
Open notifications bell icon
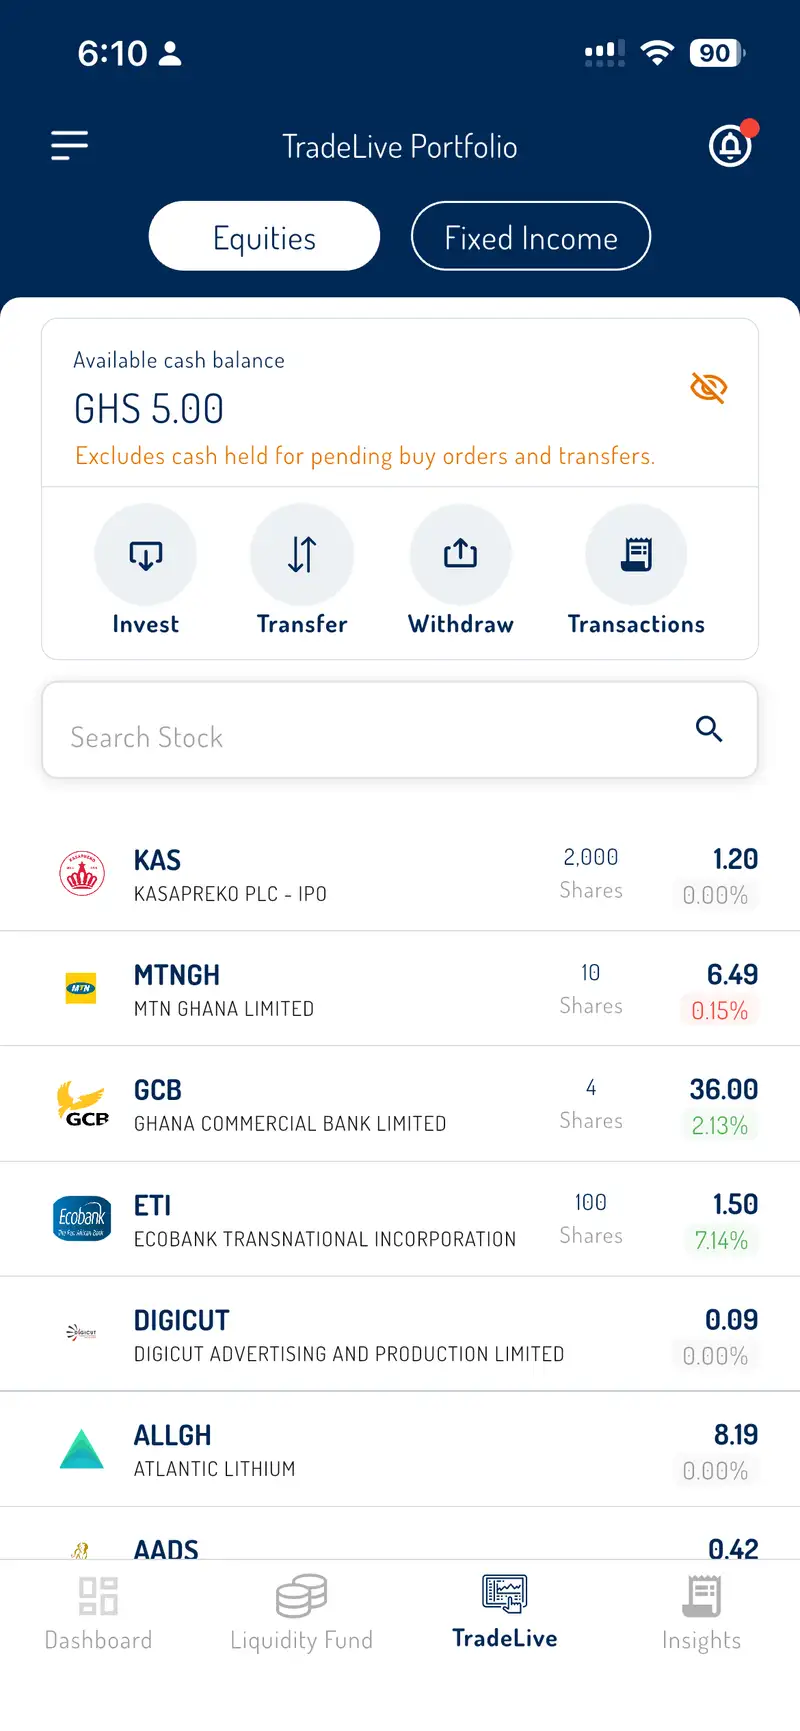731,146
